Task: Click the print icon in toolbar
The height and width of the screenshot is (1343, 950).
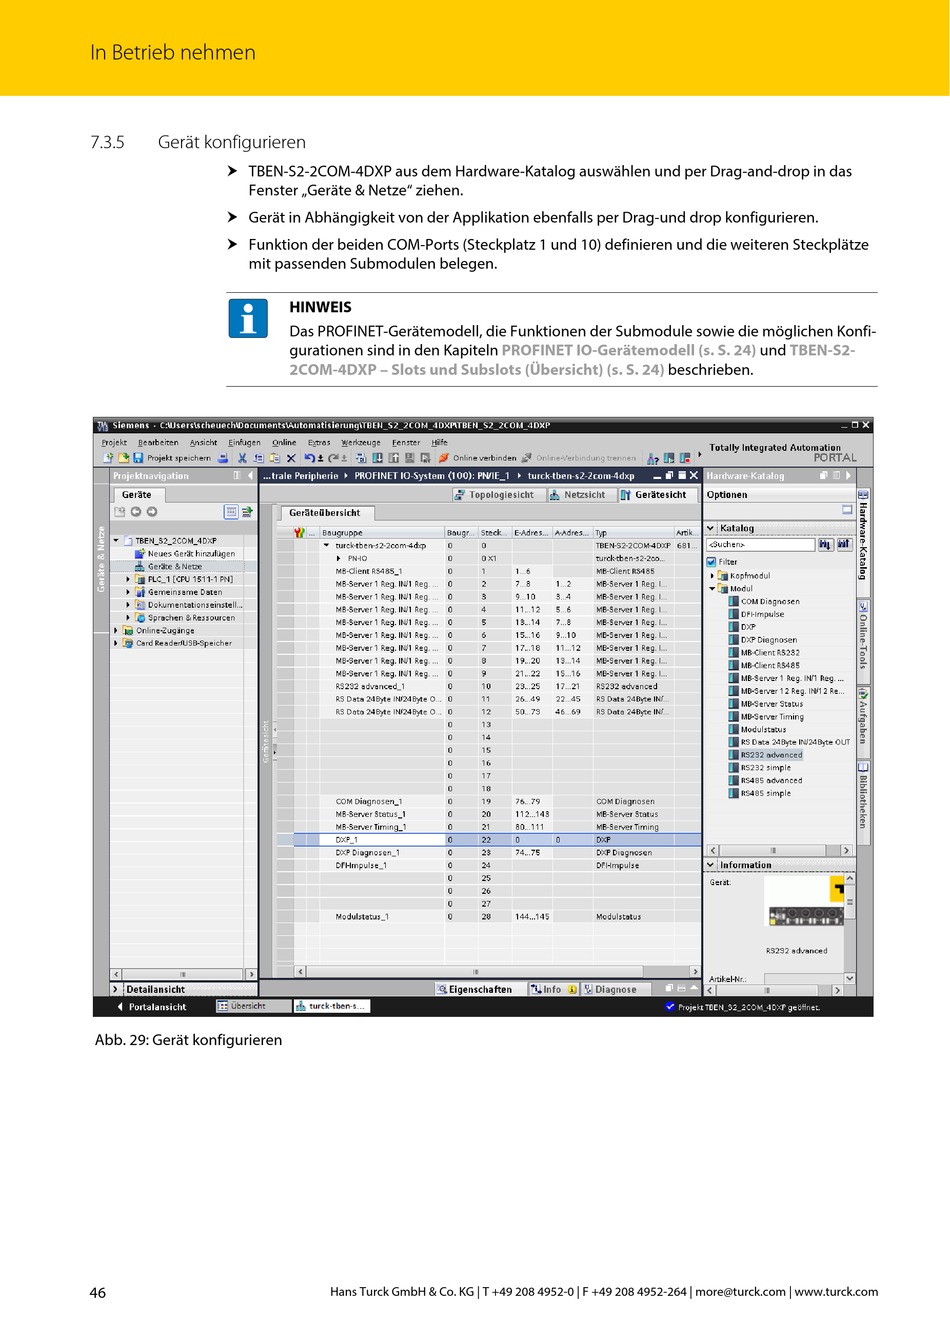Action: click(x=223, y=458)
